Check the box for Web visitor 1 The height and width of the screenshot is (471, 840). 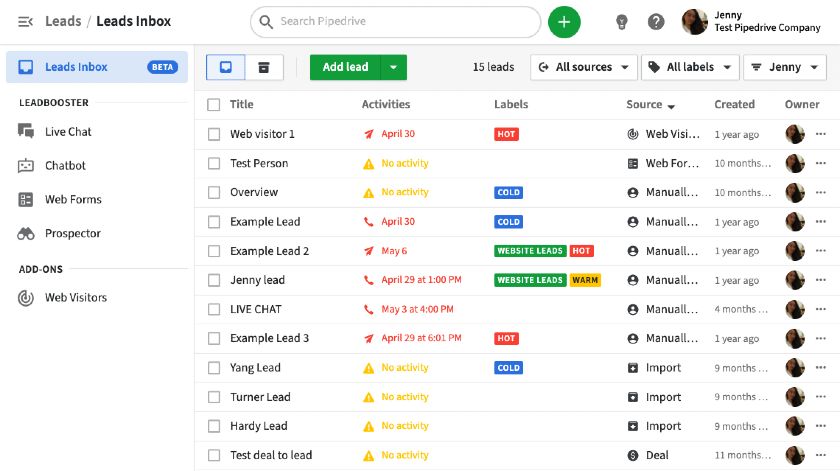(x=214, y=134)
